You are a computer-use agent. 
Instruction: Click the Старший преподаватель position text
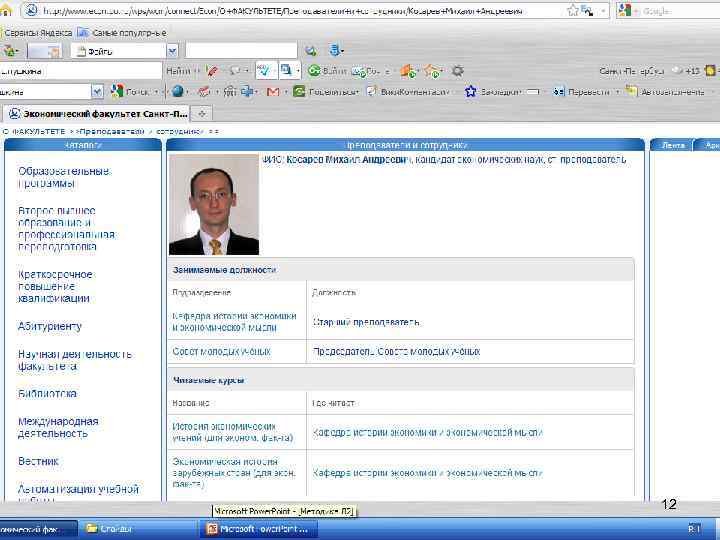coord(366,322)
